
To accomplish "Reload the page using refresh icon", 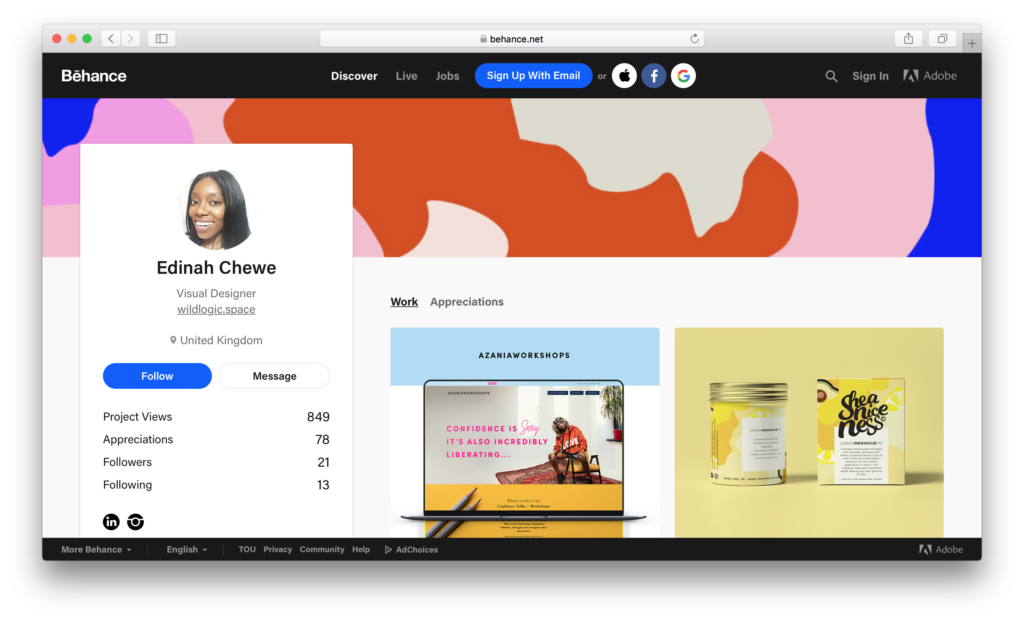I will pyautogui.click(x=694, y=39).
